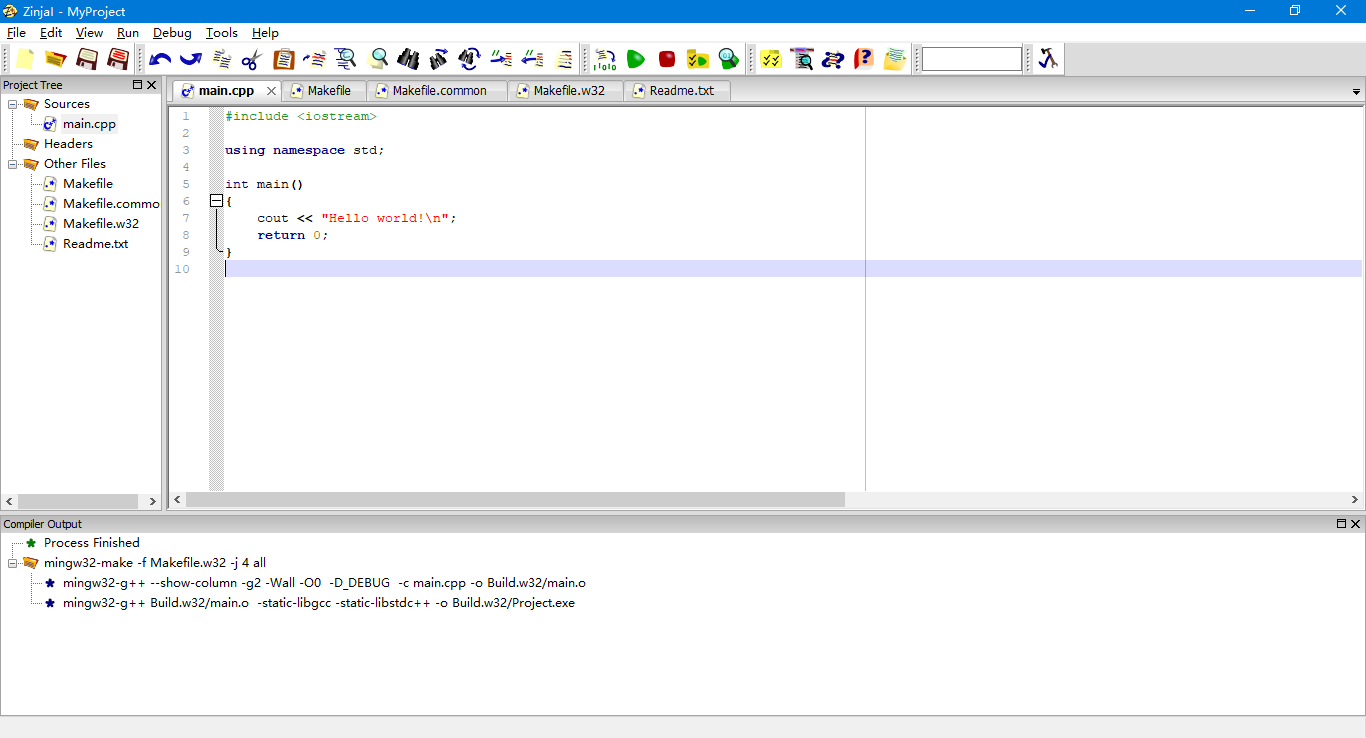
Task: Stop execution with the red stop icon
Action: tap(665, 59)
